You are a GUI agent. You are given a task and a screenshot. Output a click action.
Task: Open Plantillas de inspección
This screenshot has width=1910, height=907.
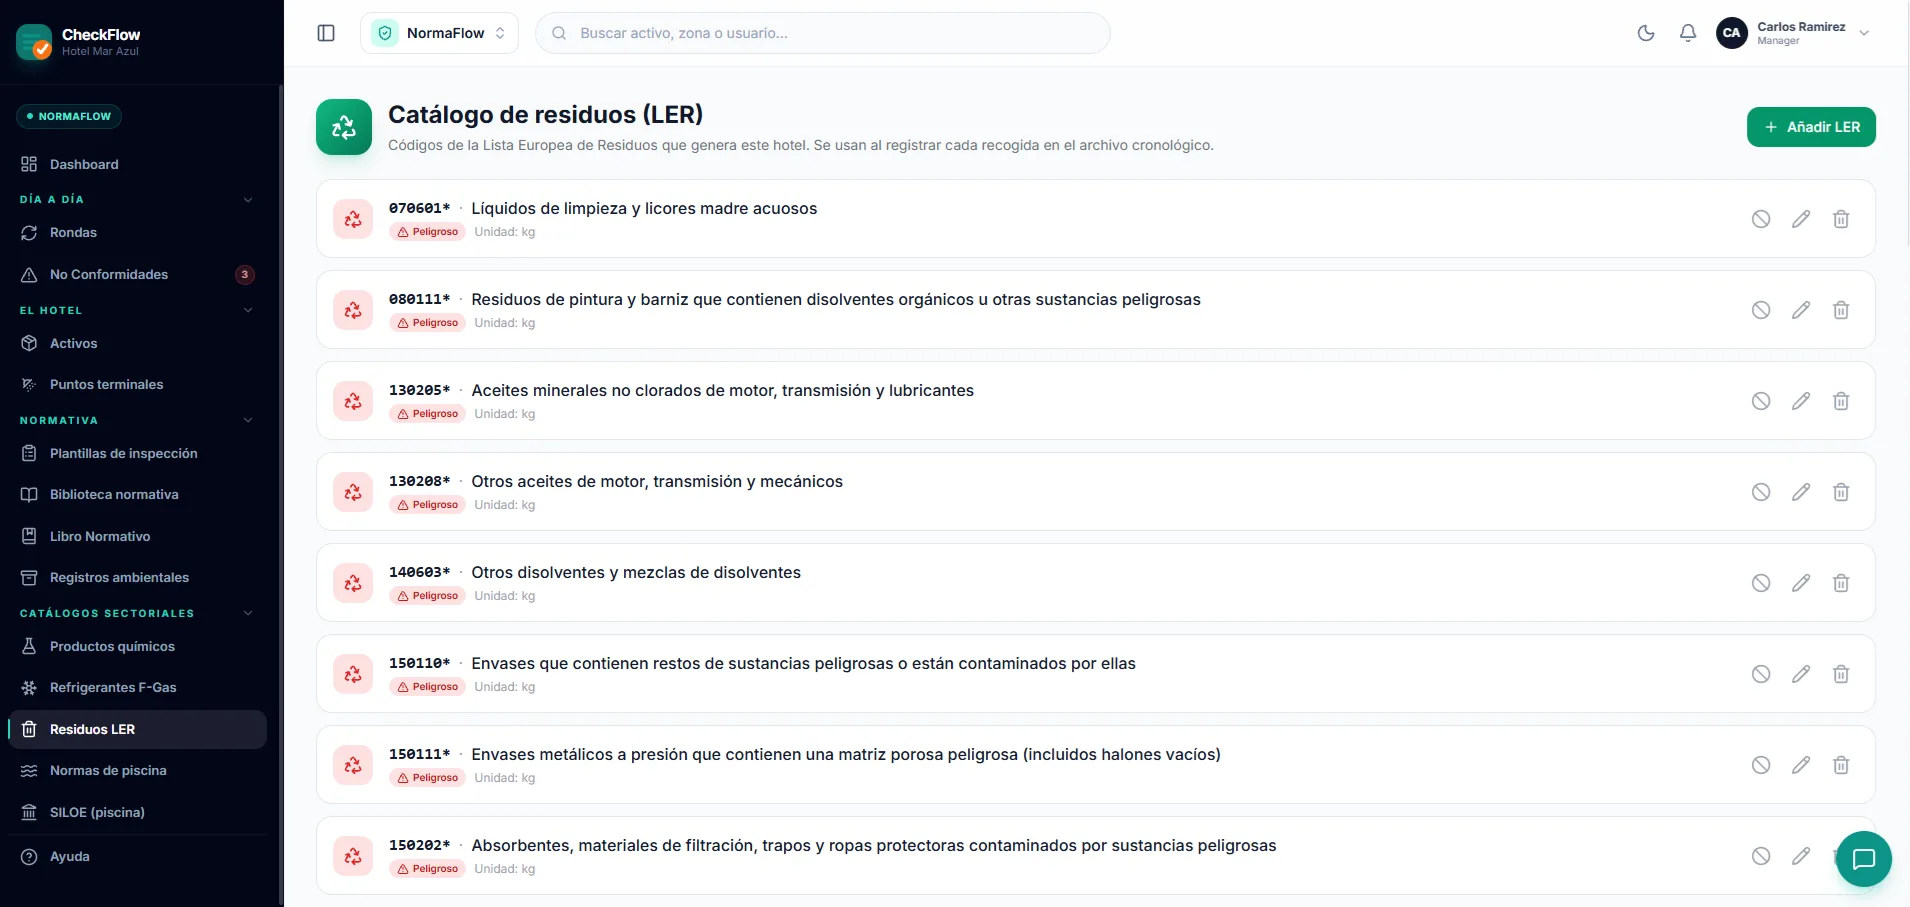(x=137, y=453)
